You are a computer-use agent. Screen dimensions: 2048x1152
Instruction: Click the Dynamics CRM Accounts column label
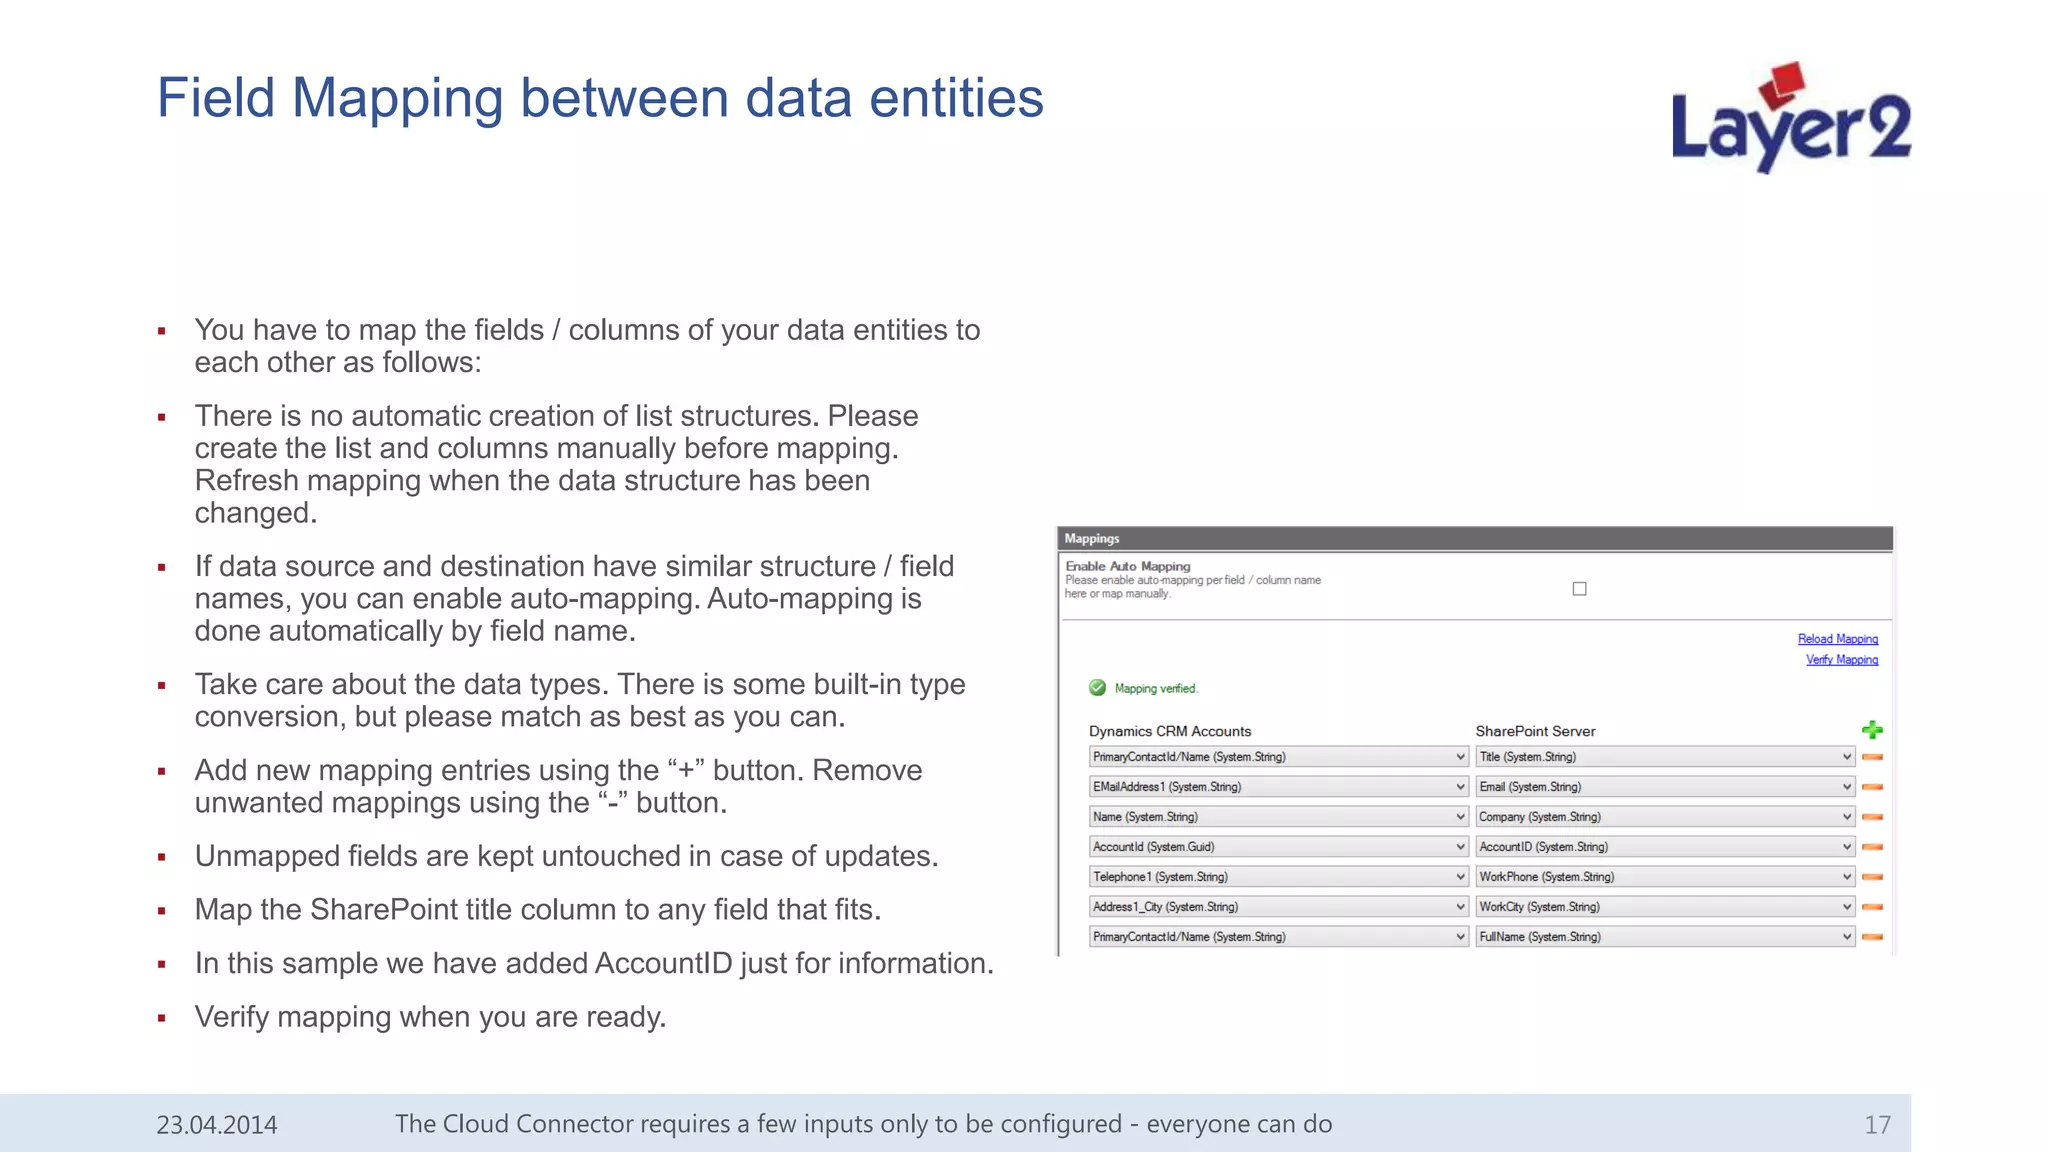(1170, 731)
